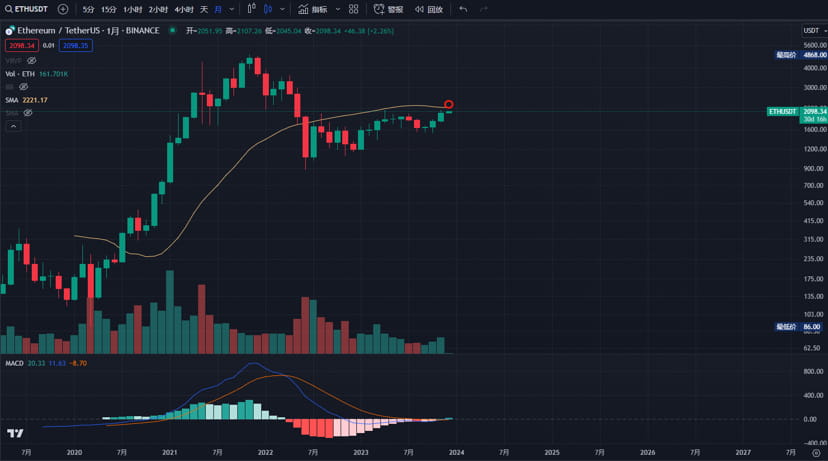
Task: Show the hidden SMA indicator via eye icon
Action: pos(28,112)
